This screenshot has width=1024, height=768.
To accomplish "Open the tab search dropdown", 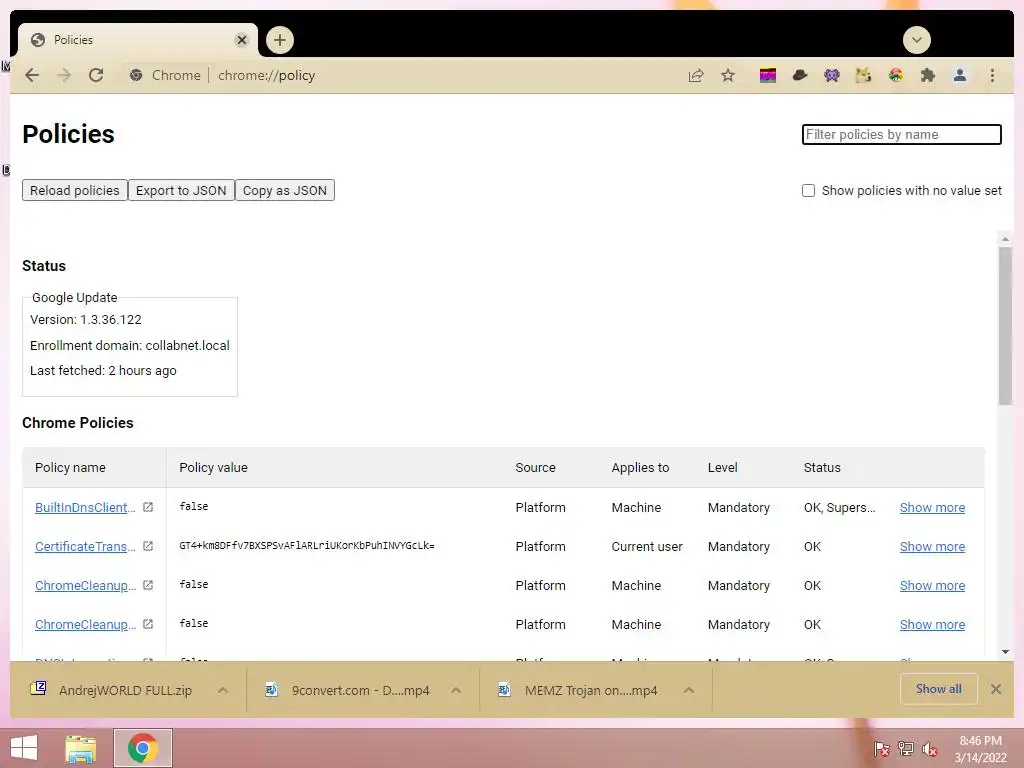I will pyautogui.click(x=917, y=40).
